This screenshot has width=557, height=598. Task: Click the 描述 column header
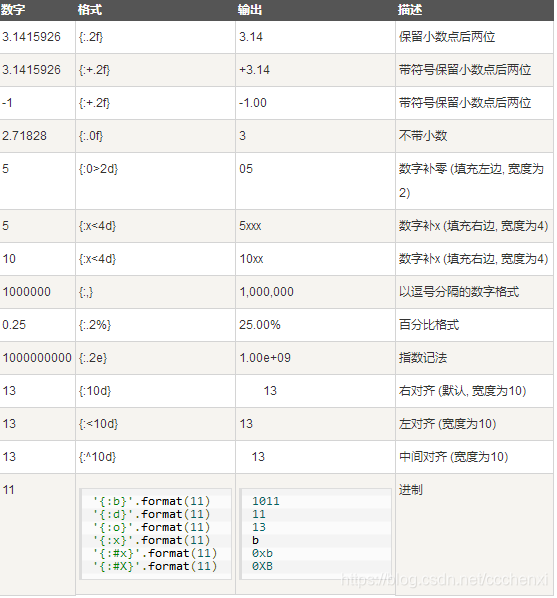click(x=410, y=10)
